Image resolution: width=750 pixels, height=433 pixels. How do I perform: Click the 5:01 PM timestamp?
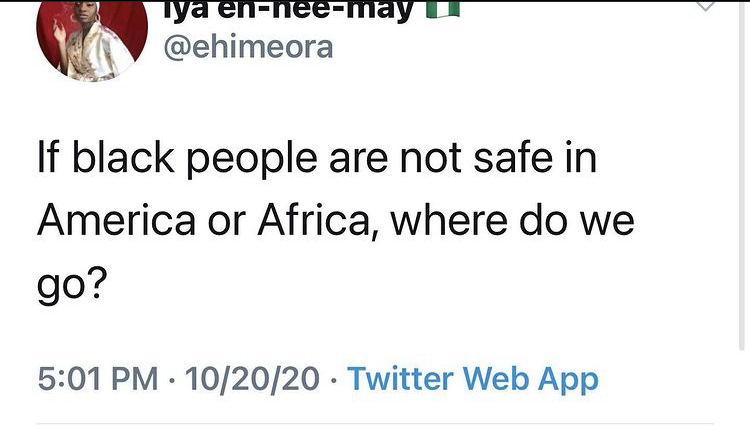(97, 379)
